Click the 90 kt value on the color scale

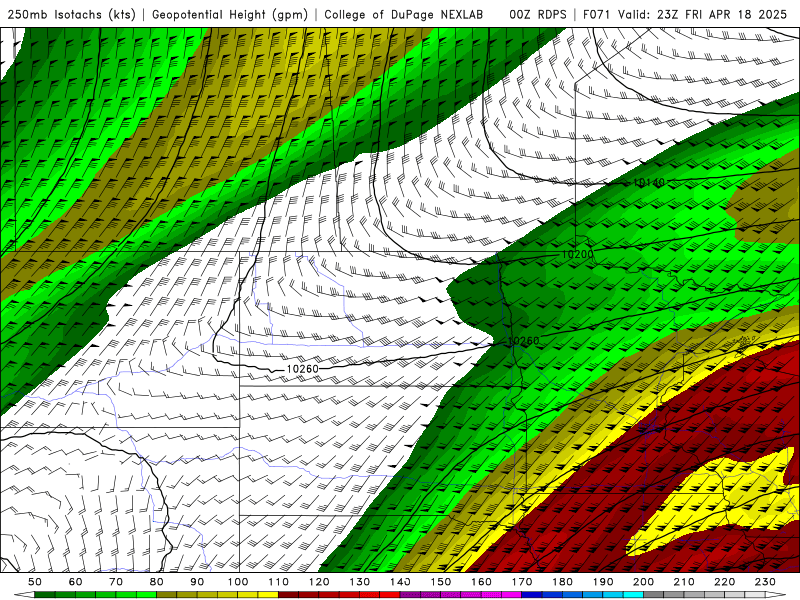coord(197,582)
